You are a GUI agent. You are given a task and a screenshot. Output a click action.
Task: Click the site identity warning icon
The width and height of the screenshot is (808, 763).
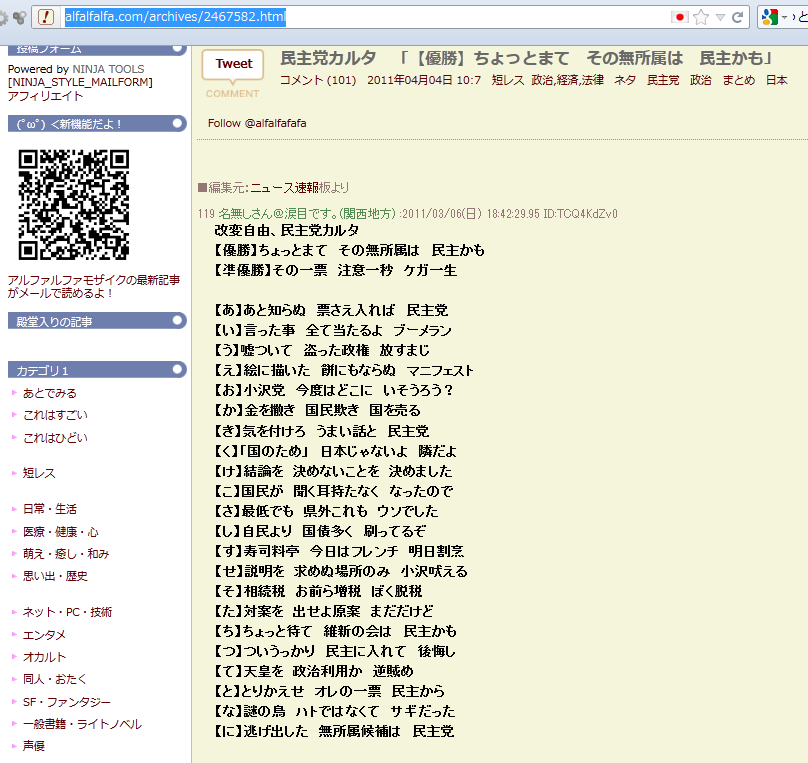(45, 17)
